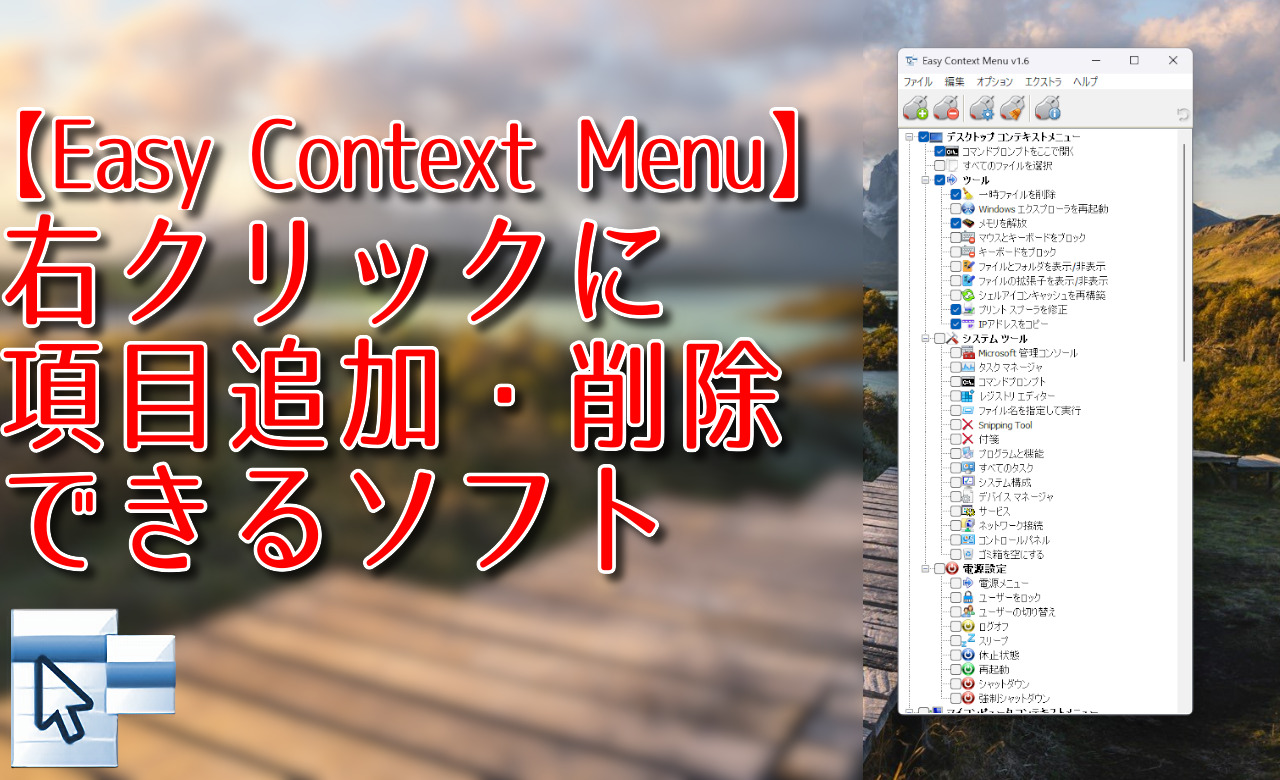Image resolution: width=1280 pixels, height=780 pixels.
Task: Collapse the システム ツール branch
Action: (x=926, y=338)
